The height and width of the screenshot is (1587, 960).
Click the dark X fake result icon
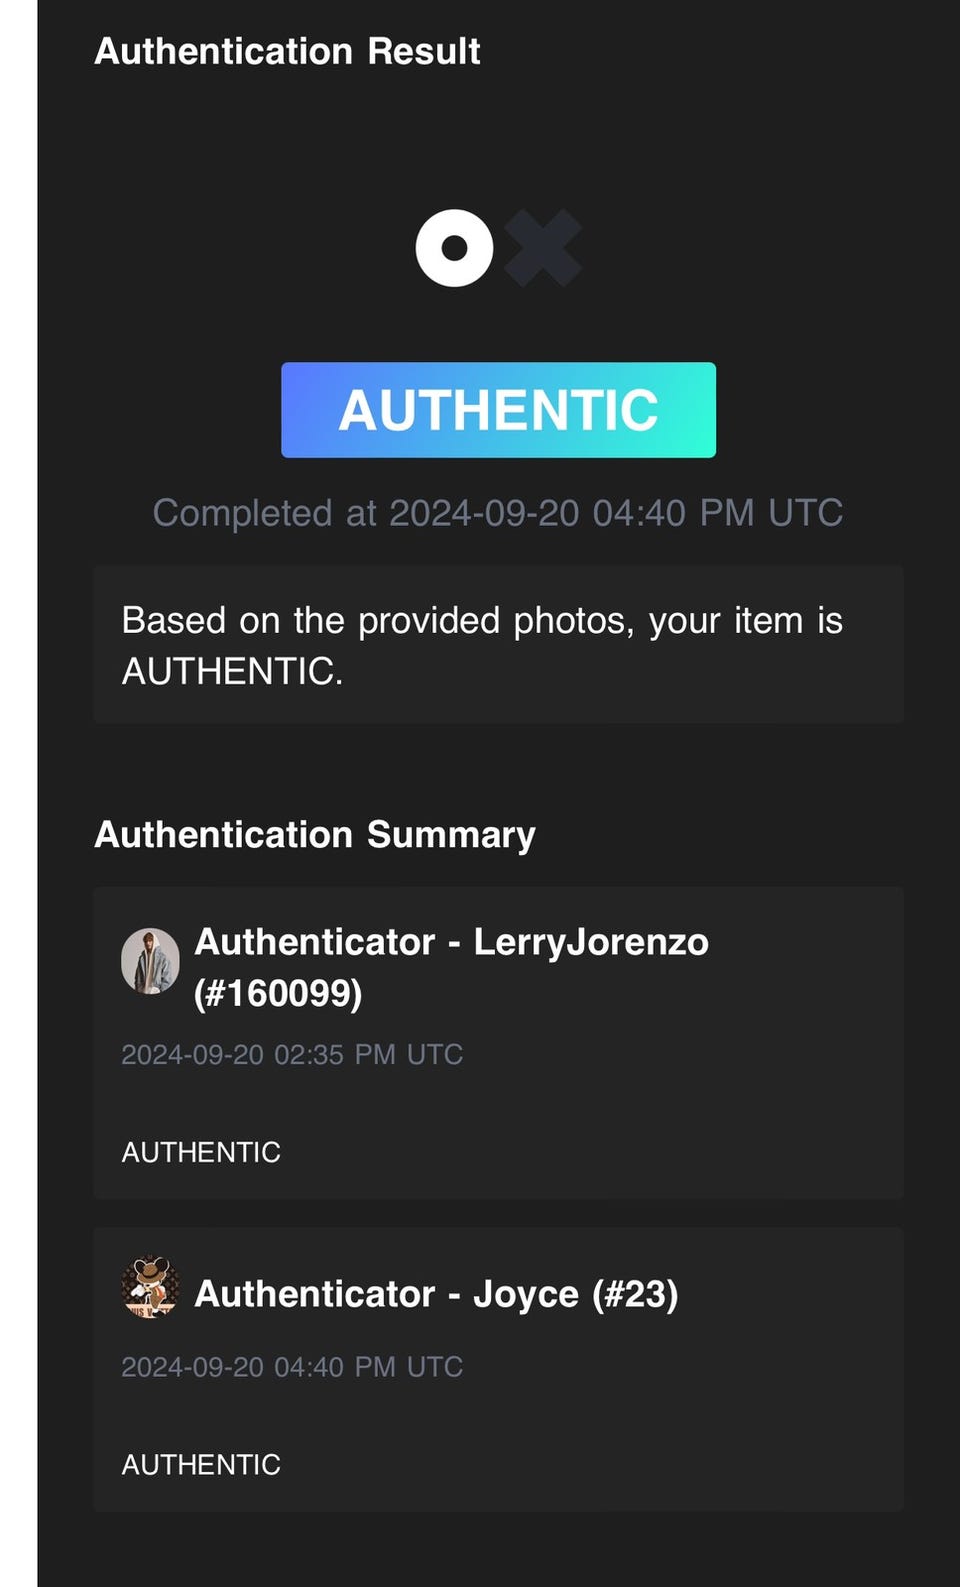click(x=542, y=248)
